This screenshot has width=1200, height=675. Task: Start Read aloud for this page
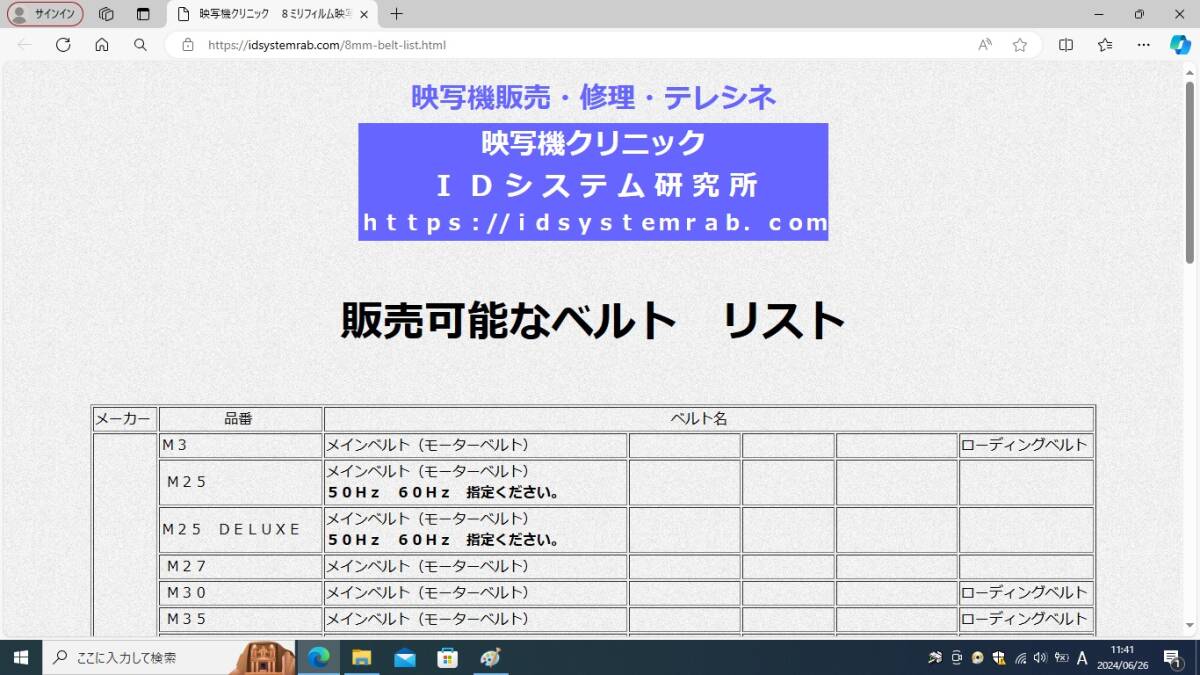(984, 45)
